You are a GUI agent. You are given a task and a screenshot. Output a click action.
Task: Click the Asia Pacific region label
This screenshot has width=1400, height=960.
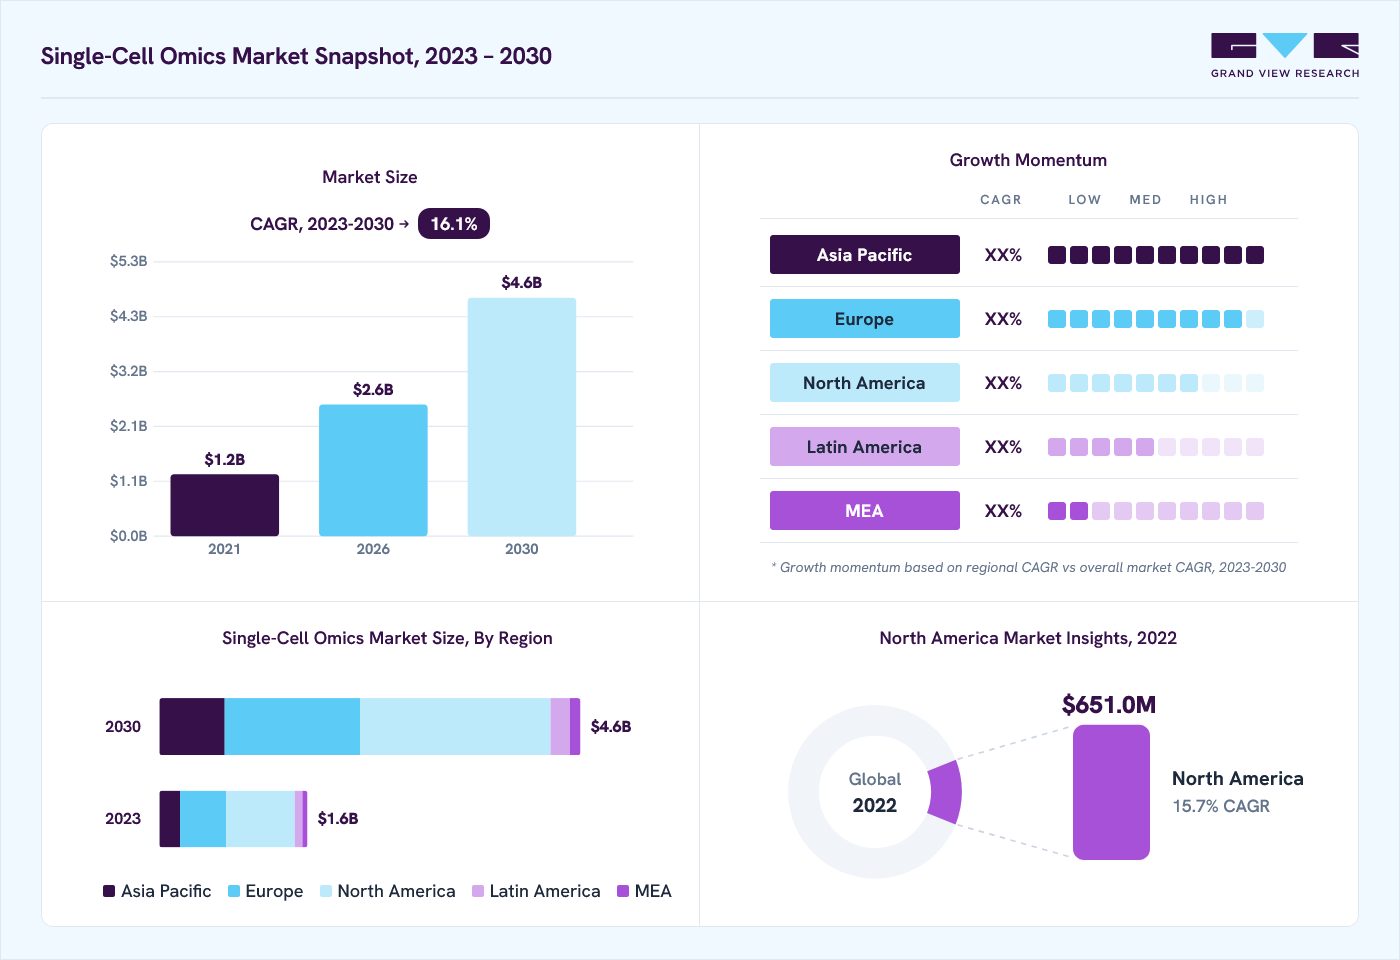point(864,255)
